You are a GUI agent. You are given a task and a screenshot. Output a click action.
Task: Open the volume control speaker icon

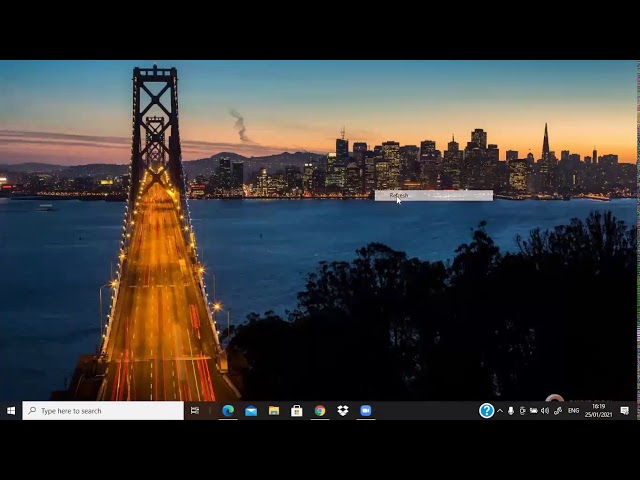coord(545,410)
